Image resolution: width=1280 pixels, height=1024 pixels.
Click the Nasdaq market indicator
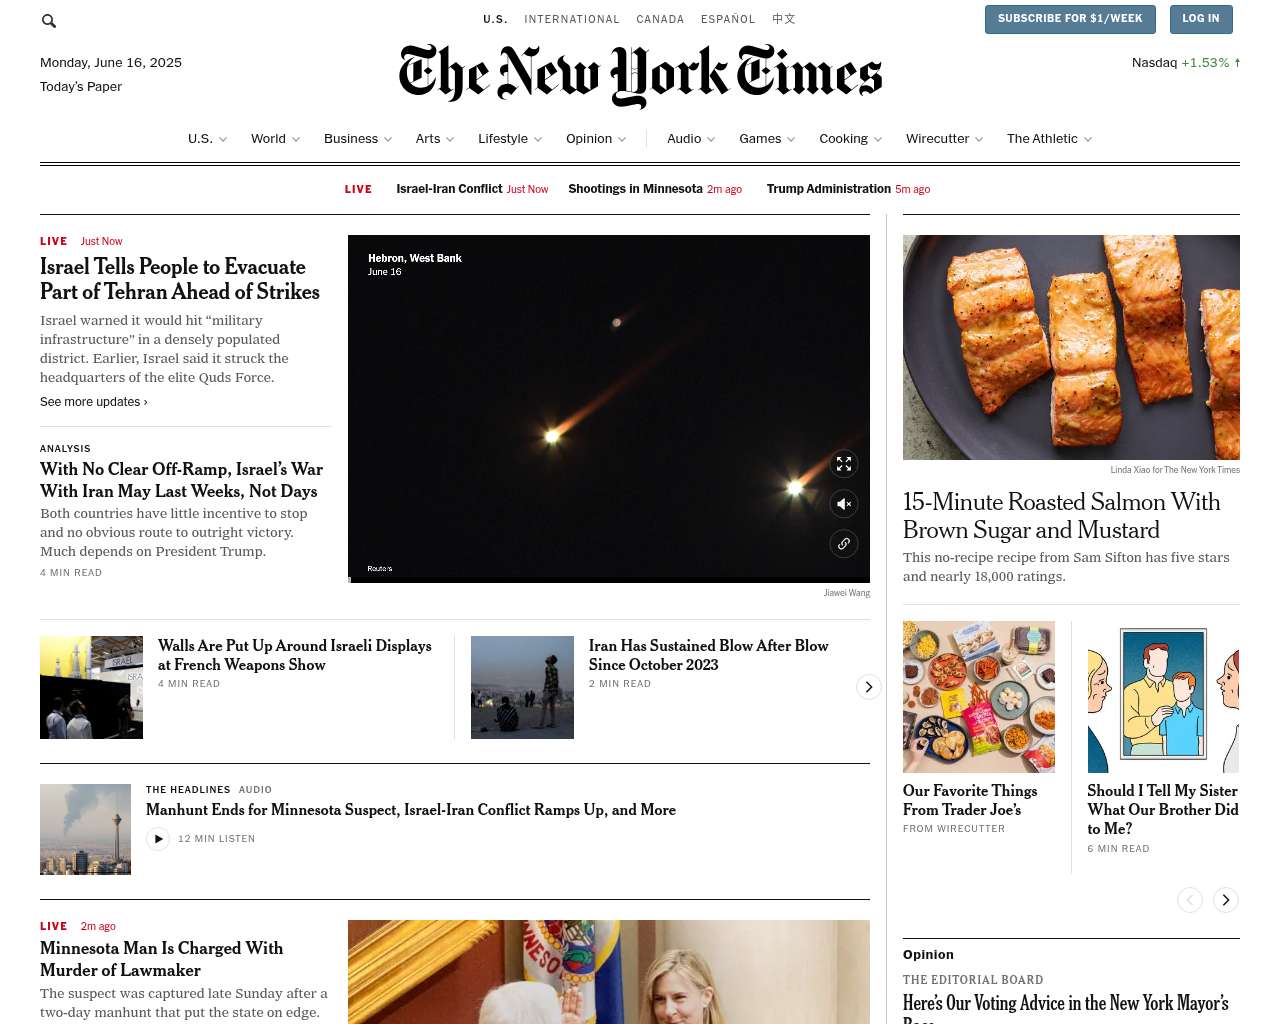pos(1186,63)
